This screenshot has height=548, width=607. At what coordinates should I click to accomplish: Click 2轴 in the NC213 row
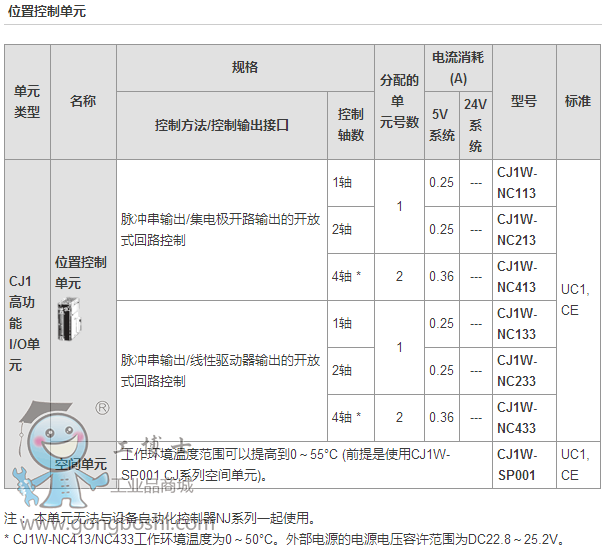pyautogui.click(x=342, y=229)
